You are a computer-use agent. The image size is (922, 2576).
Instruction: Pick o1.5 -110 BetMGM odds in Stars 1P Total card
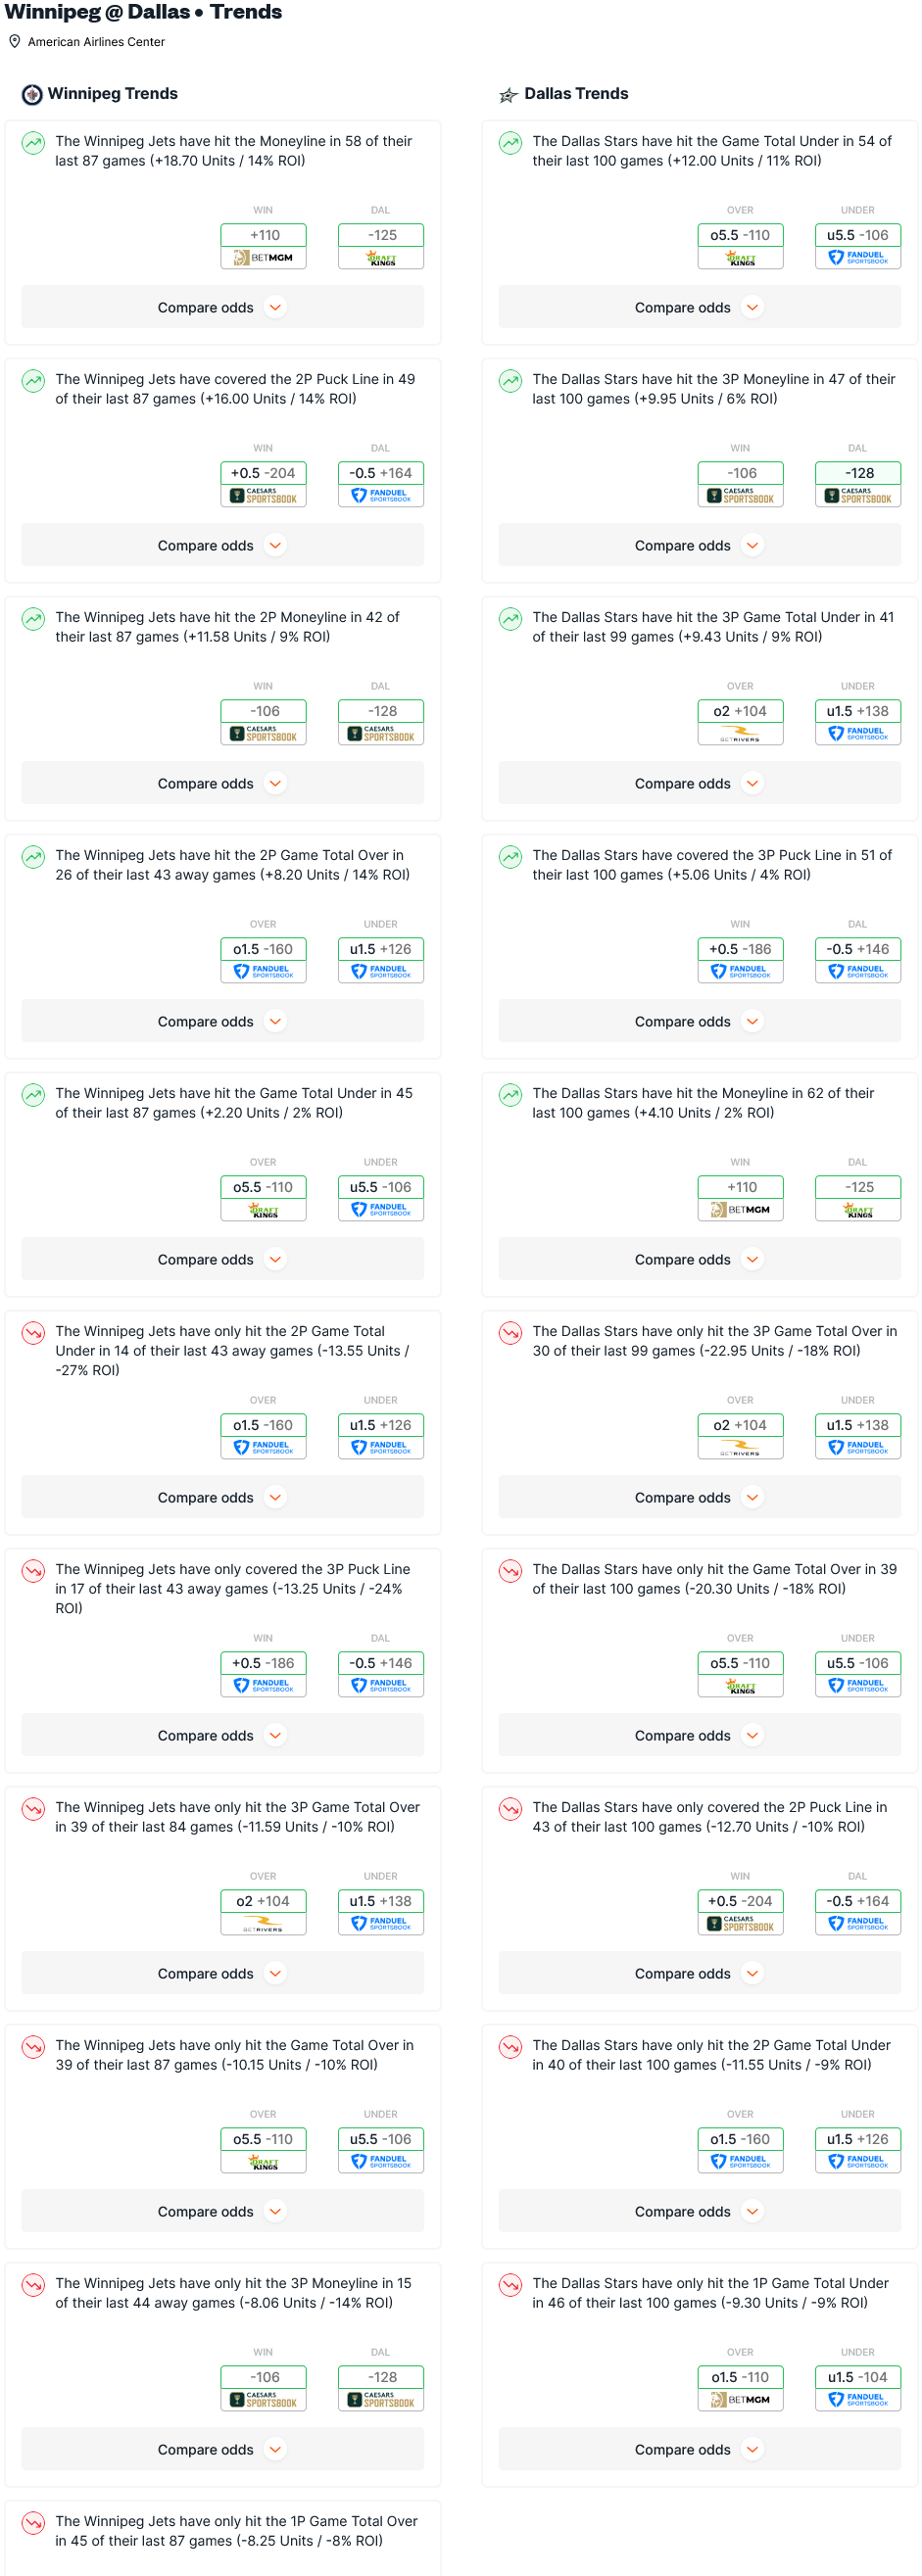coord(740,2388)
